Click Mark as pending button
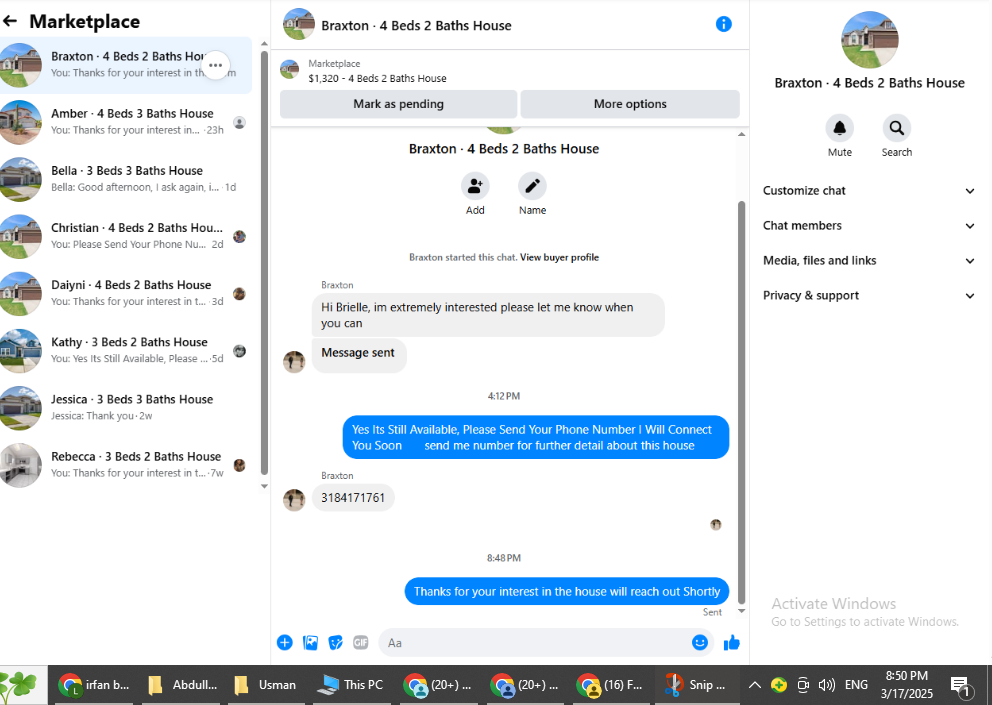 pos(399,104)
